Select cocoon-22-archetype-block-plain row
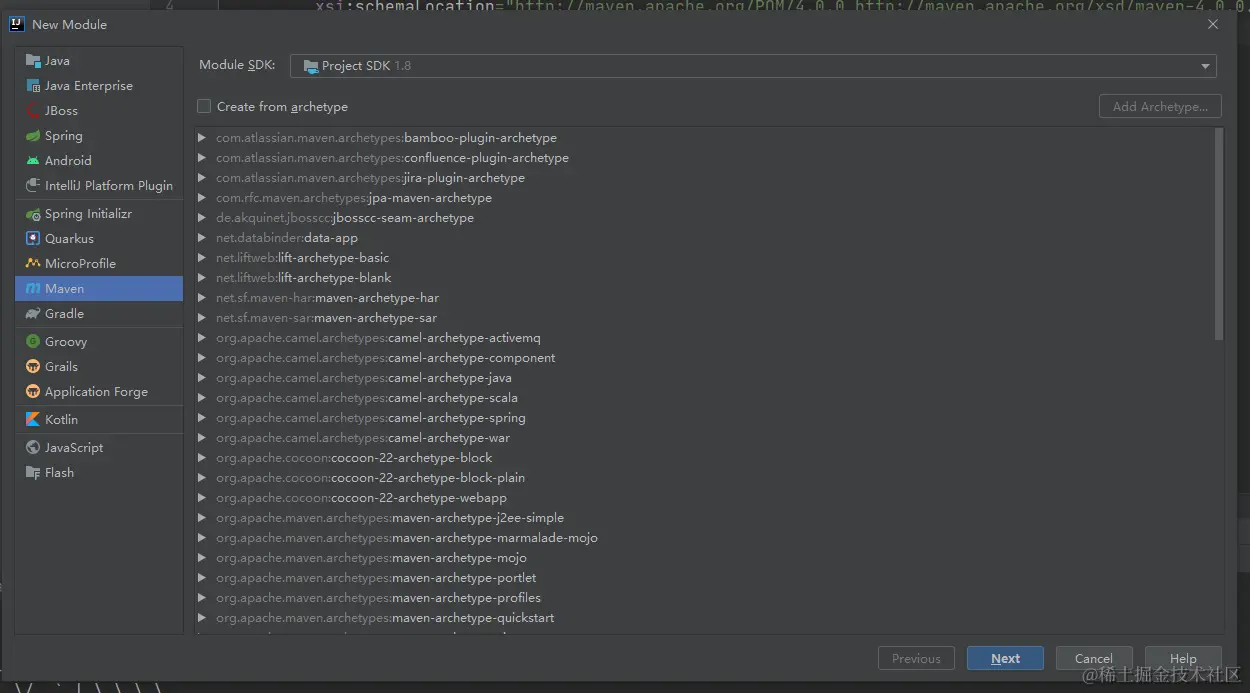This screenshot has width=1250, height=693. point(705,478)
